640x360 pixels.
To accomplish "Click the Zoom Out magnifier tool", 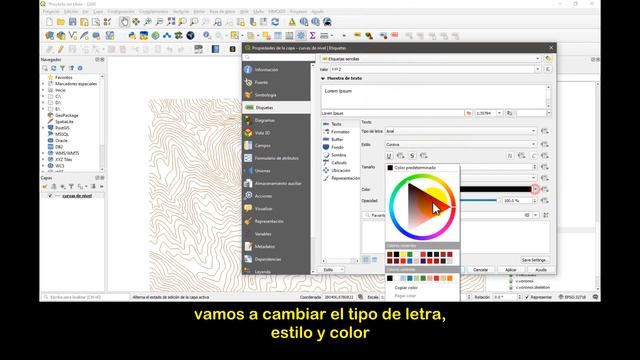I will coord(159,22).
